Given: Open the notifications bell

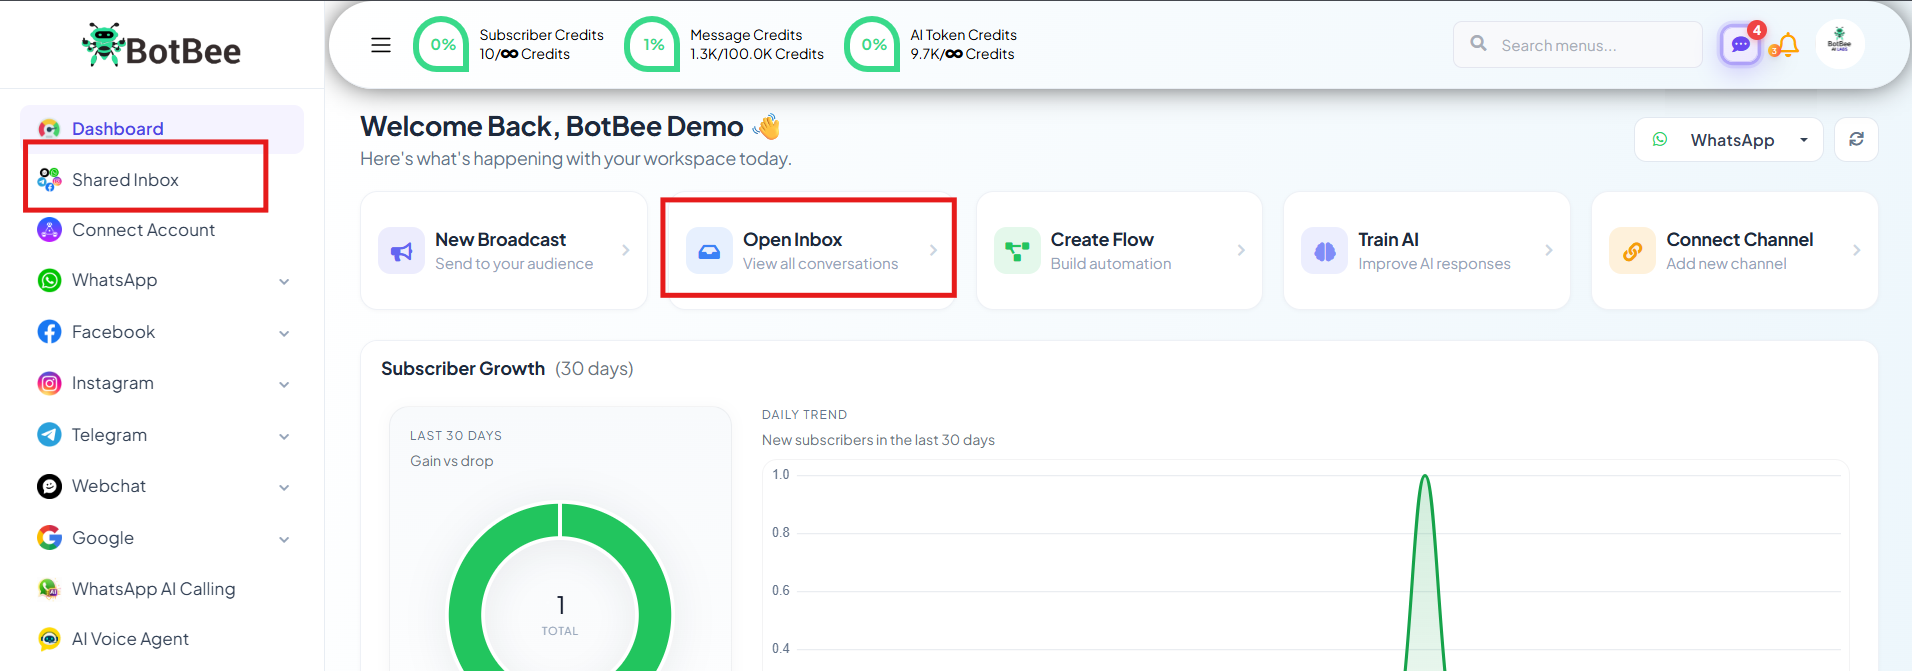Looking at the screenshot, I should (x=1788, y=44).
